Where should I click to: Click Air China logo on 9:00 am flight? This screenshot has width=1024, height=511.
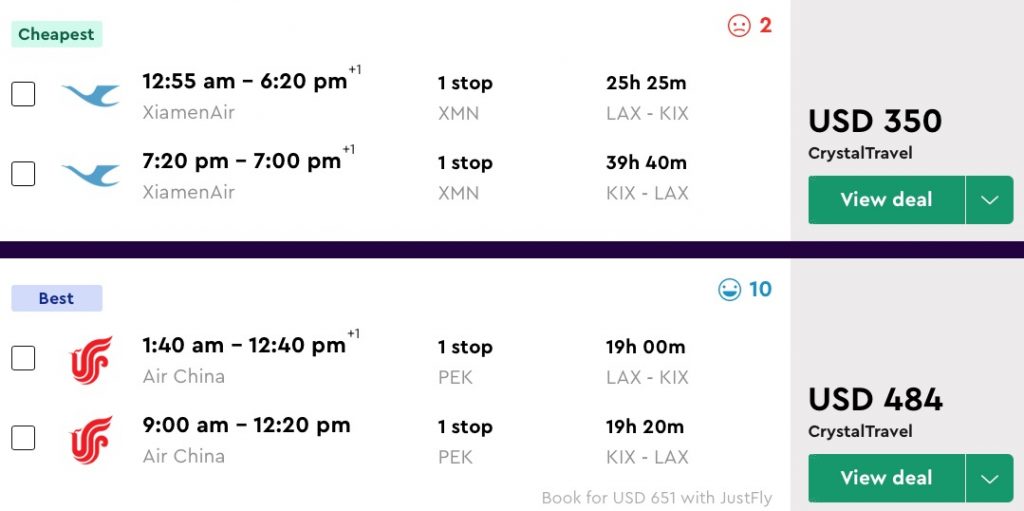90,439
